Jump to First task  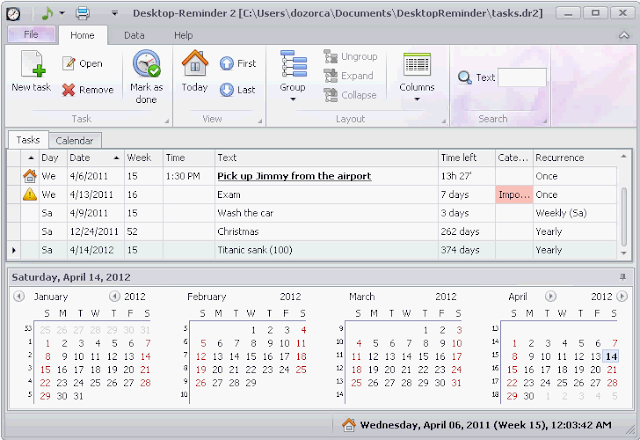click(238, 63)
